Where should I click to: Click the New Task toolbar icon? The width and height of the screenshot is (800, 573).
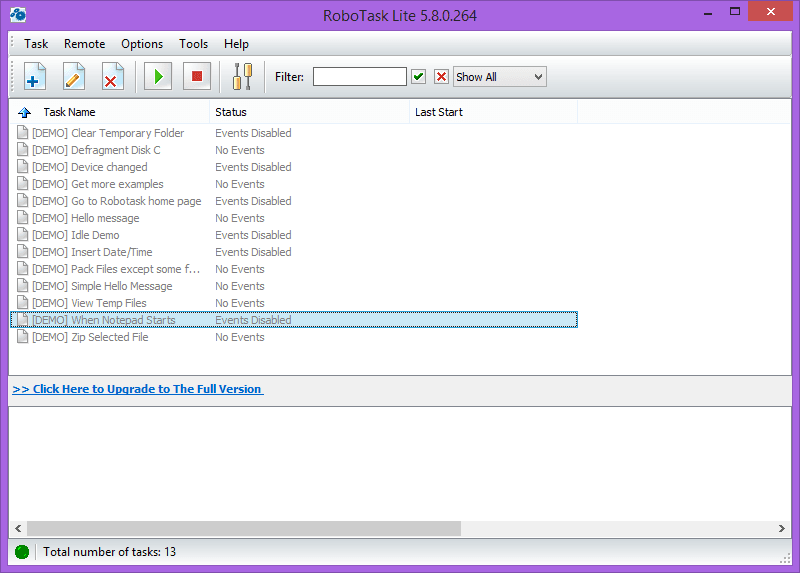pyautogui.click(x=35, y=77)
